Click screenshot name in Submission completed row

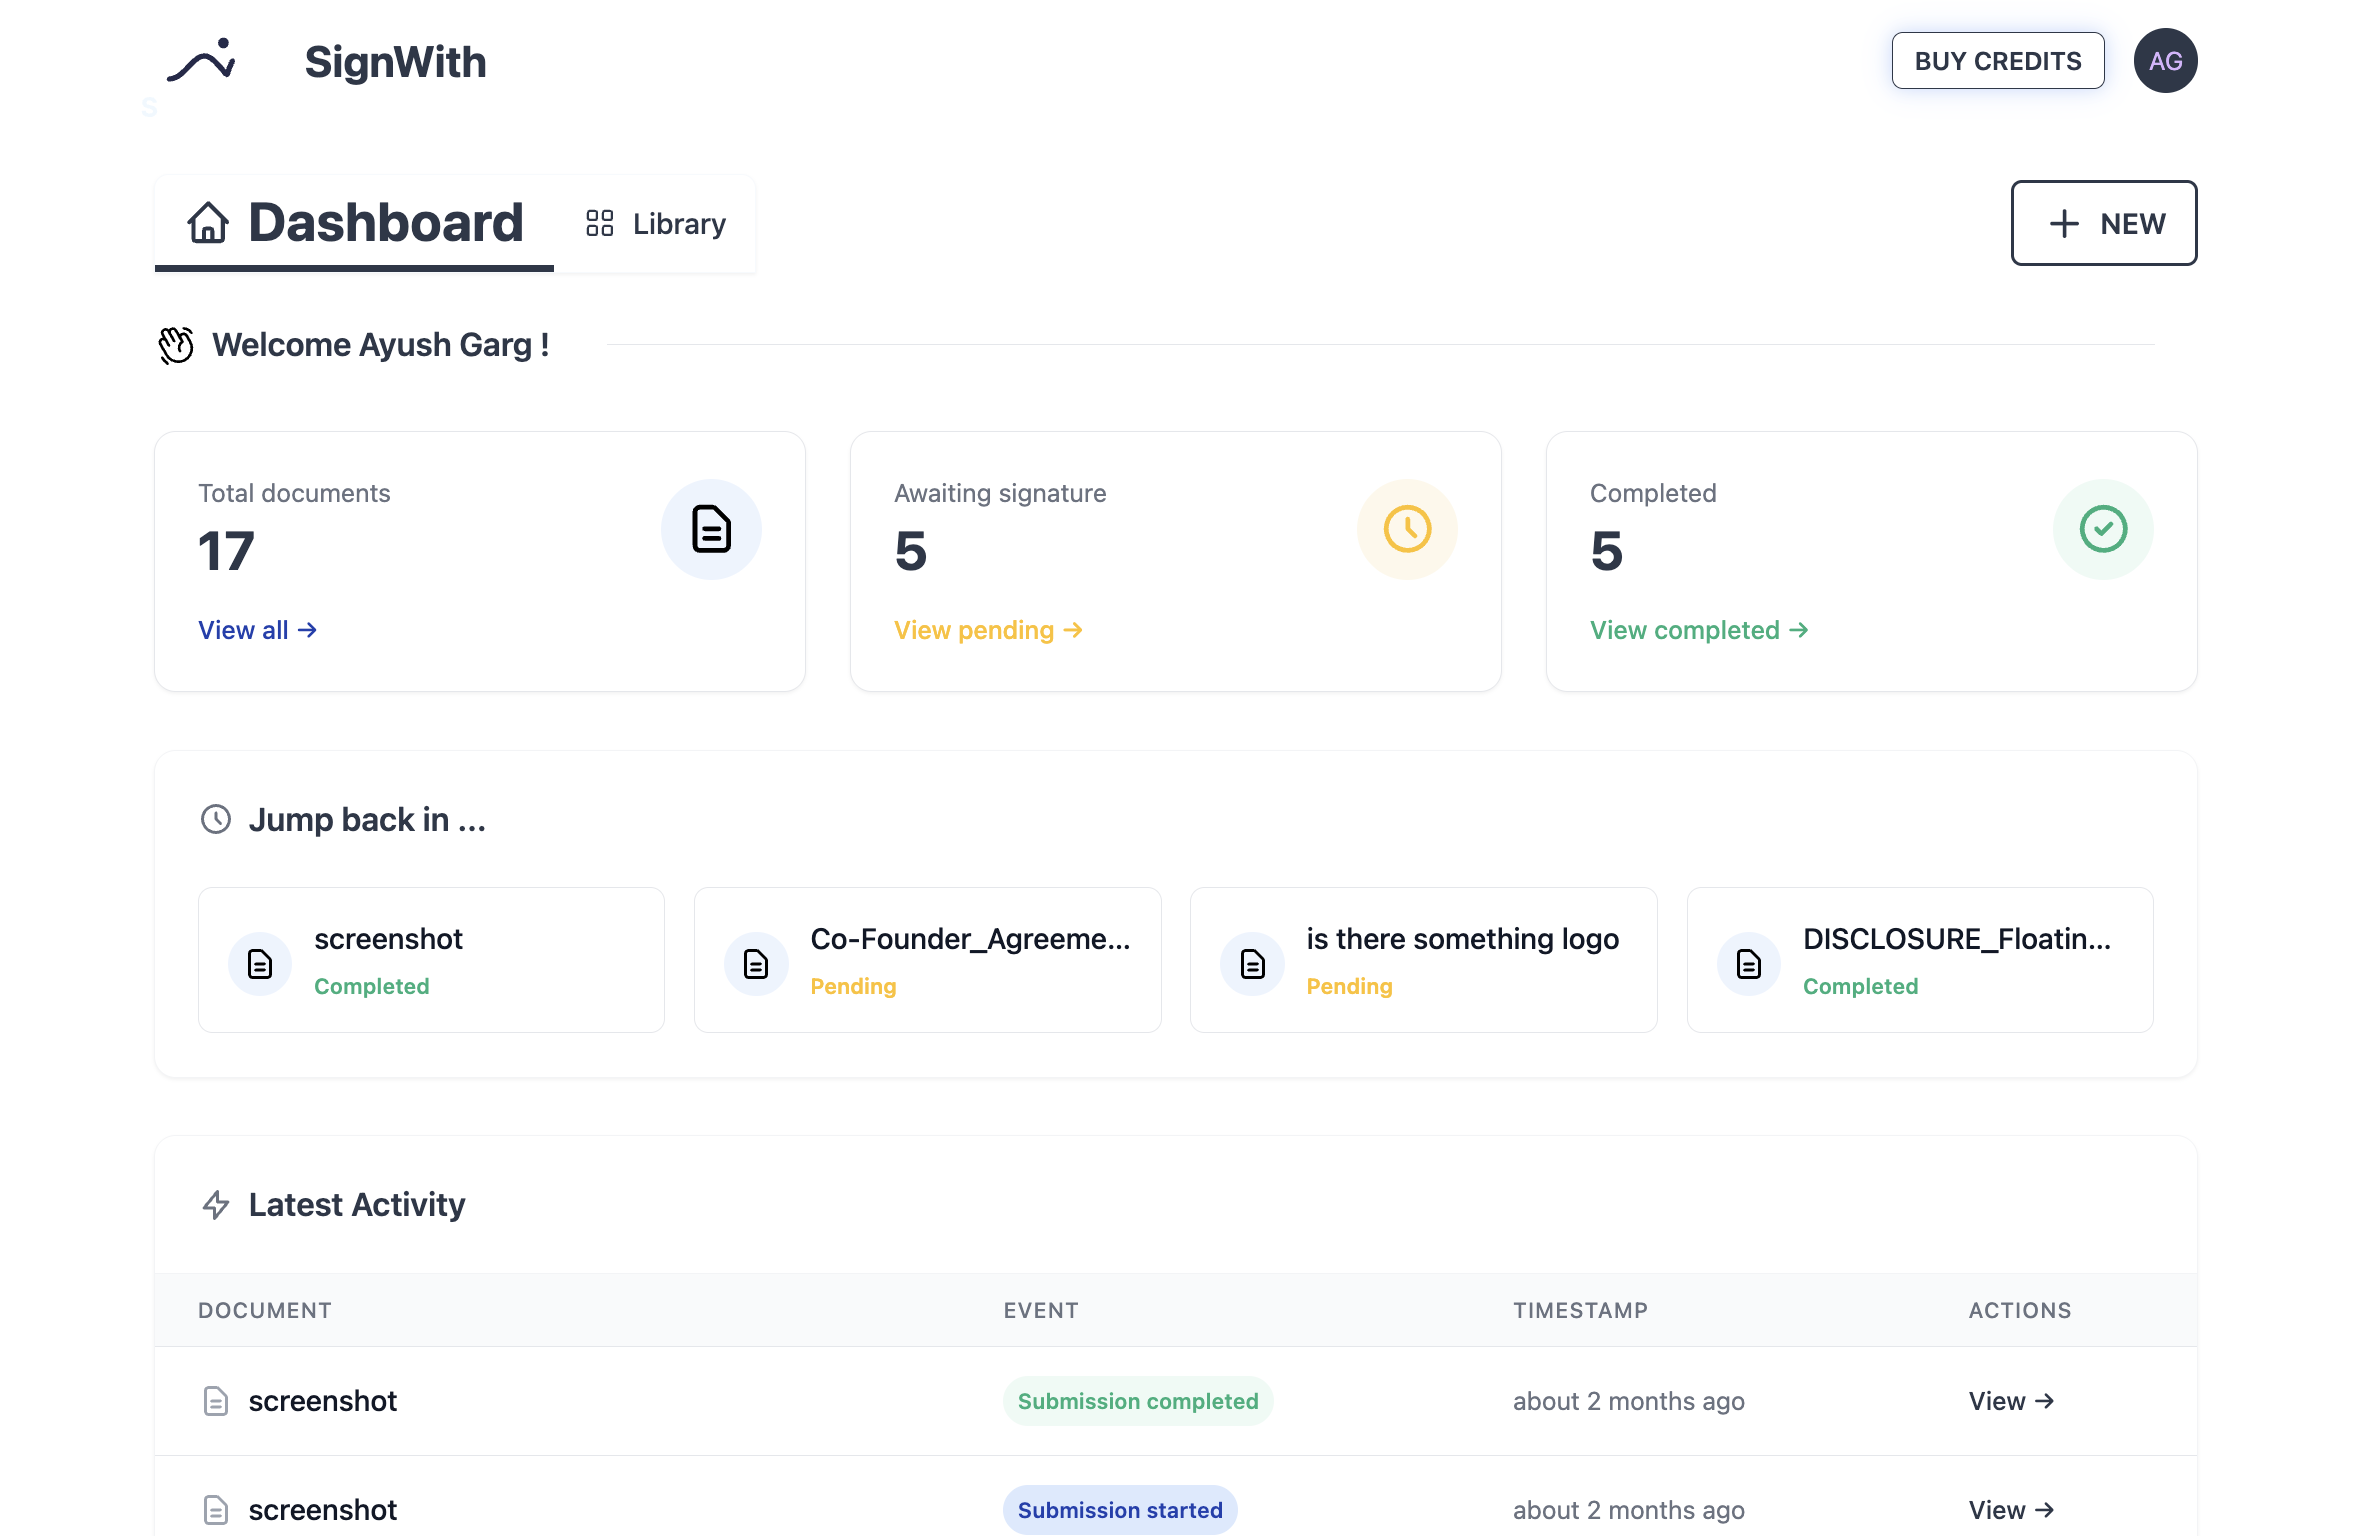click(322, 1401)
